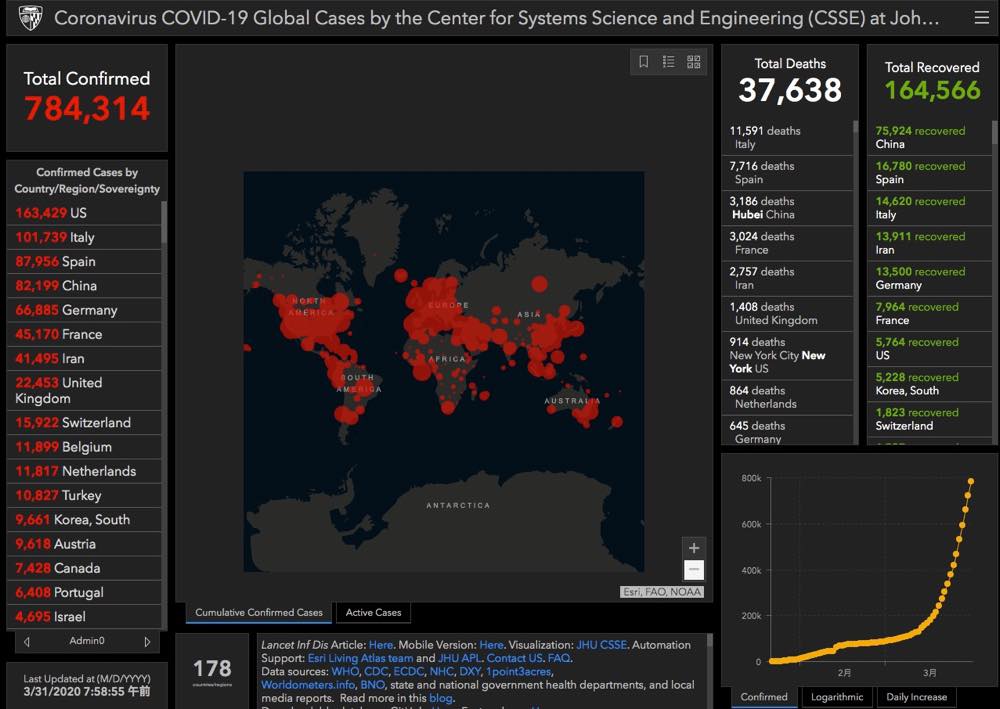The image size is (1000, 709).
Task: Open the CDC data source link
Action: (x=376, y=672)
